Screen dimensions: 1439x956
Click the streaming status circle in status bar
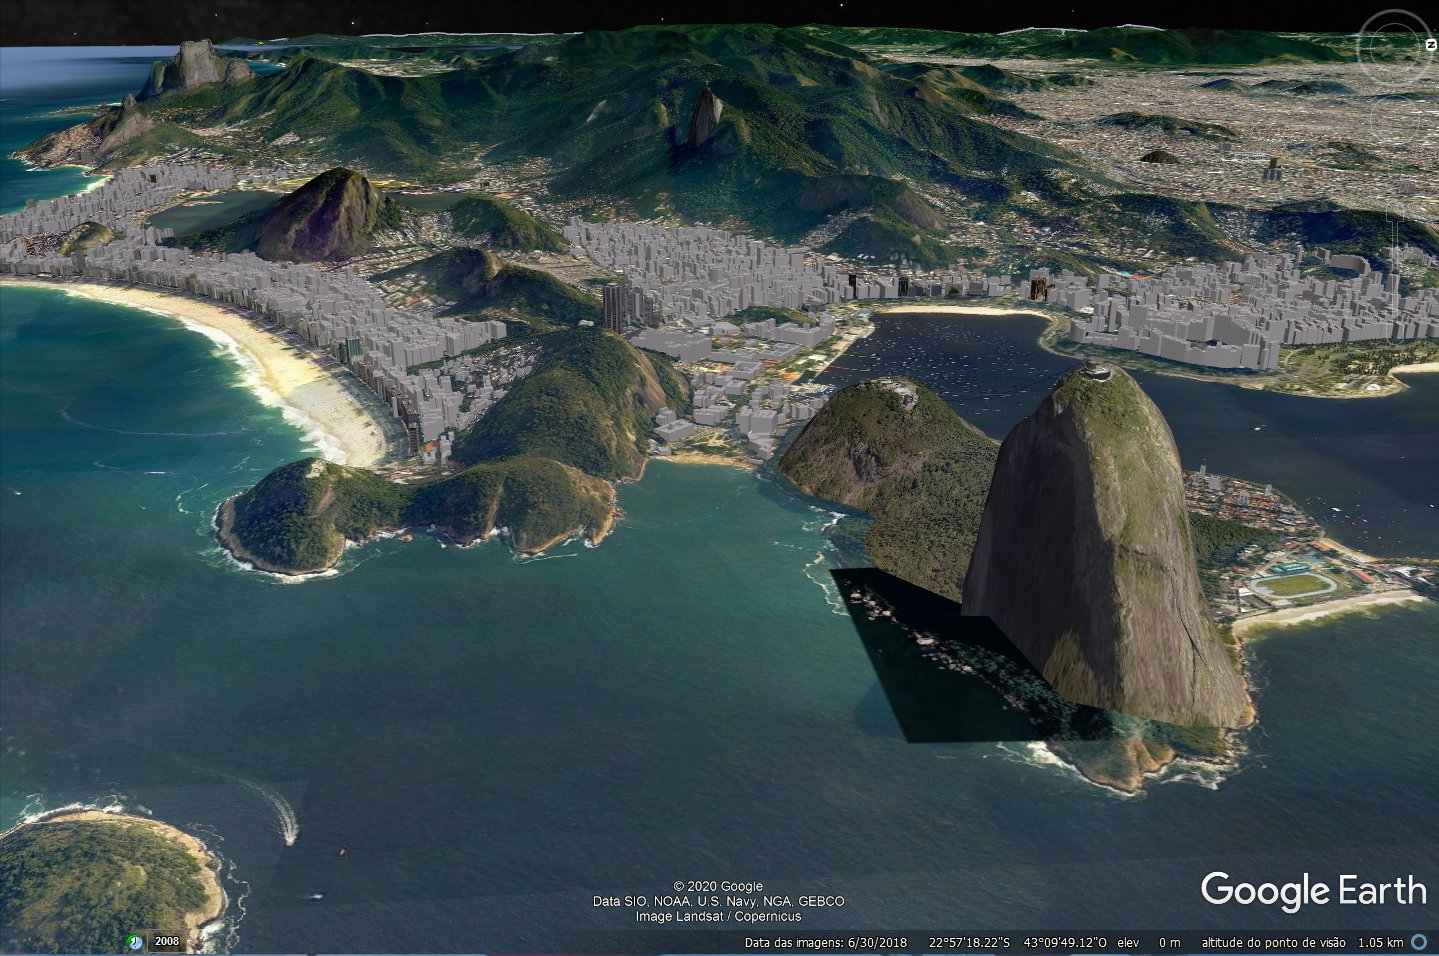1420,942
